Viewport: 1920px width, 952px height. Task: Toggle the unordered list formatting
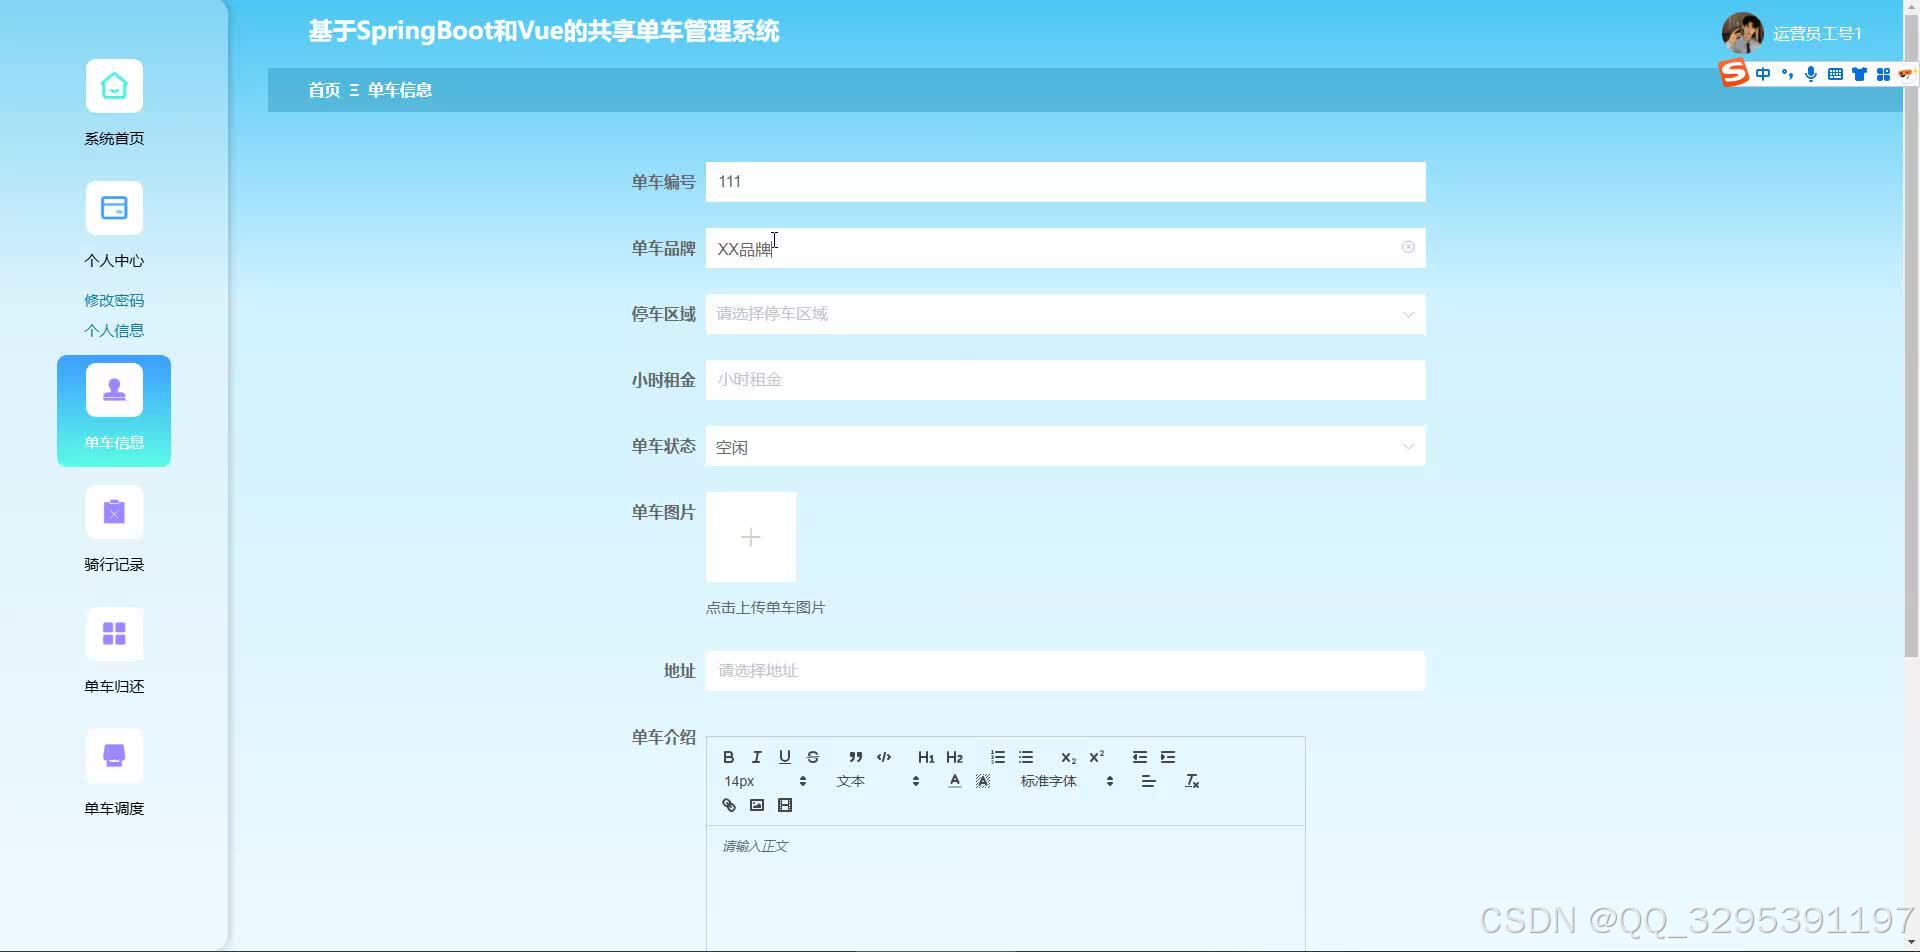point(1026,757)
